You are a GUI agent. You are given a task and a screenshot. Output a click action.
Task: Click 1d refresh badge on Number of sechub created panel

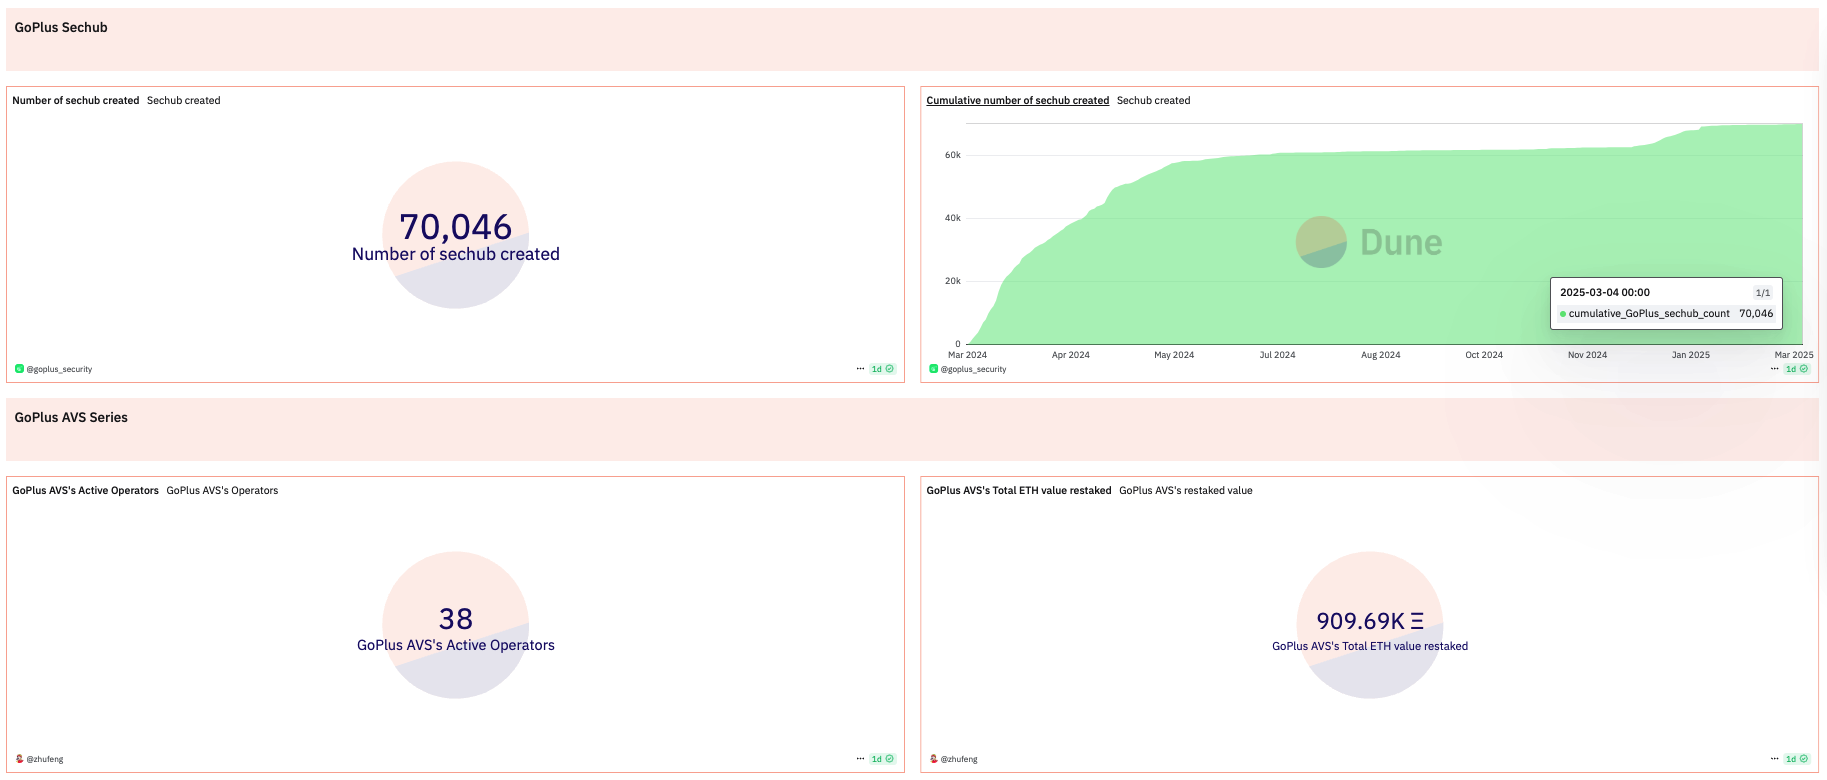(x=882, y=369)
